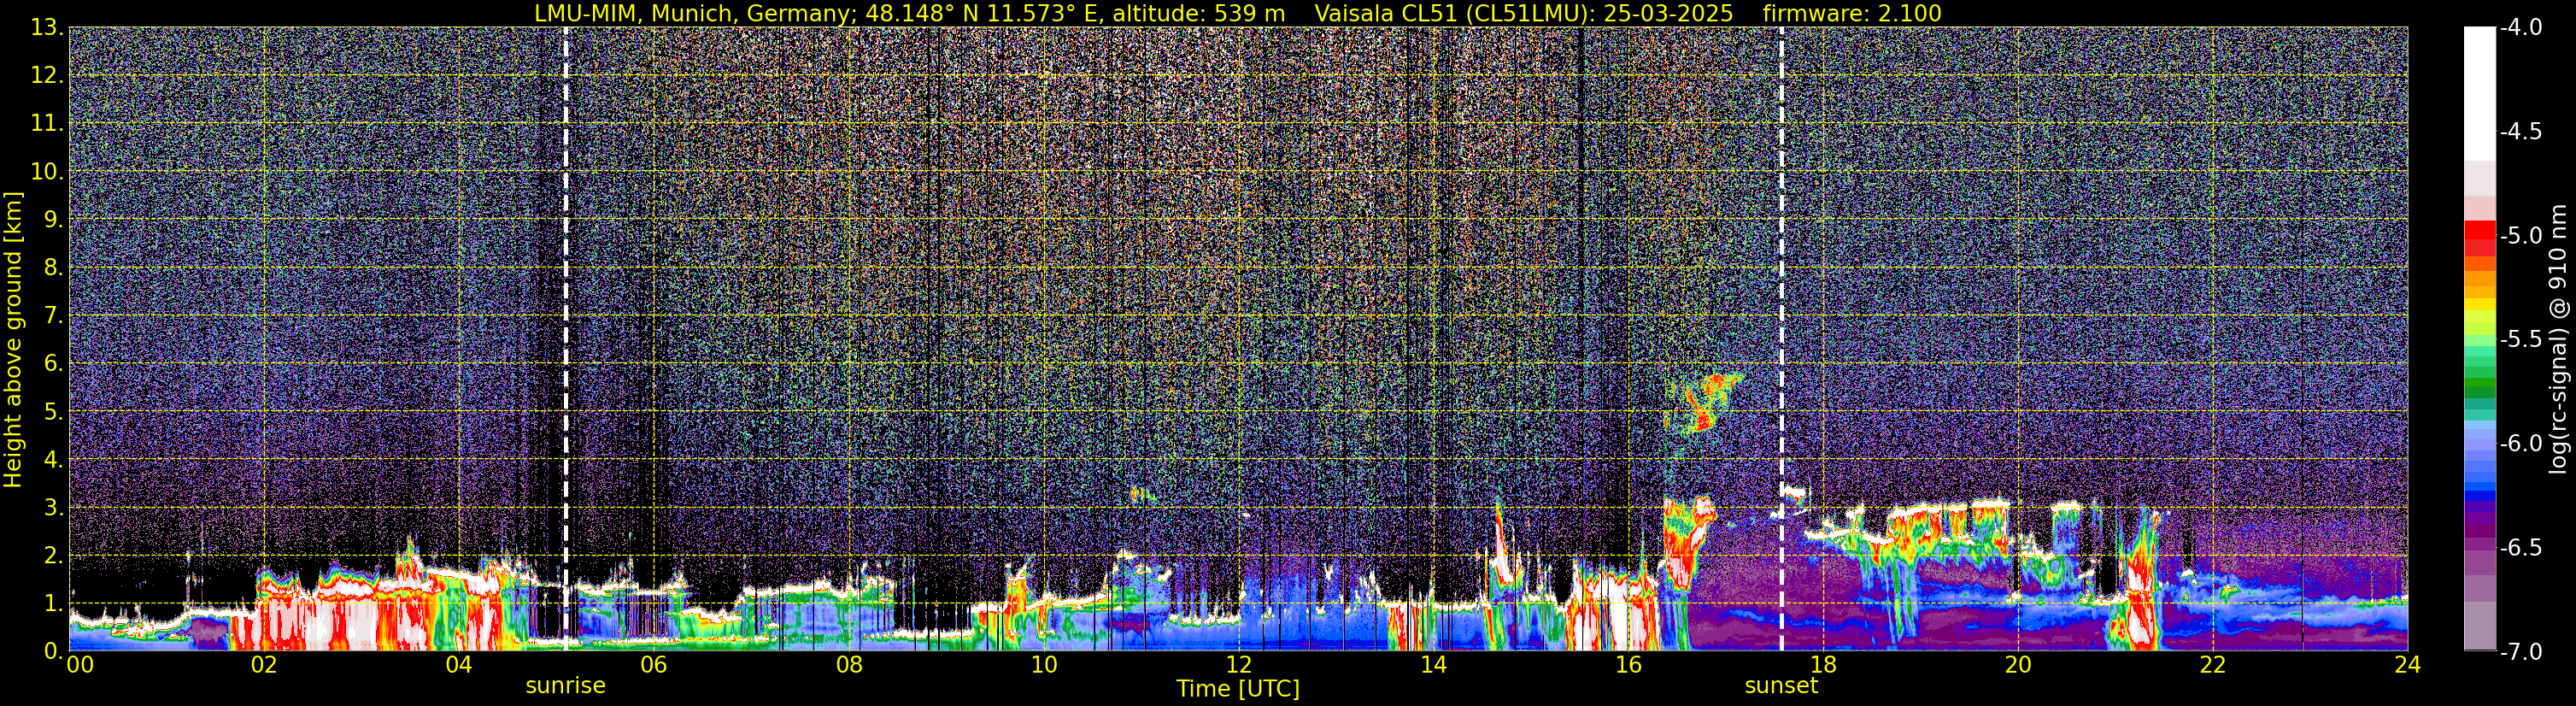2576x706 pixels.
Task: Click the 'sunrise' label below the time axis
Action: coord(565,686)
